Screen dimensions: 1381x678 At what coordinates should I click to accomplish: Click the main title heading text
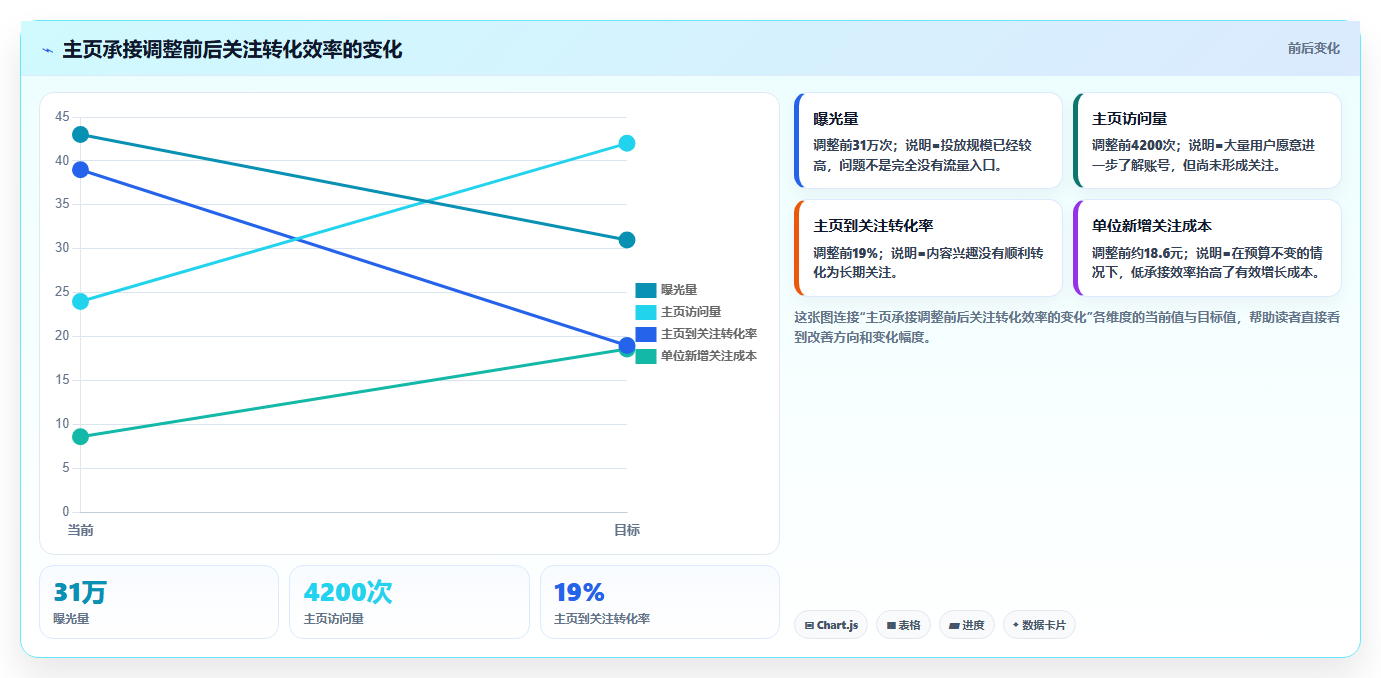tap(232, 50)
